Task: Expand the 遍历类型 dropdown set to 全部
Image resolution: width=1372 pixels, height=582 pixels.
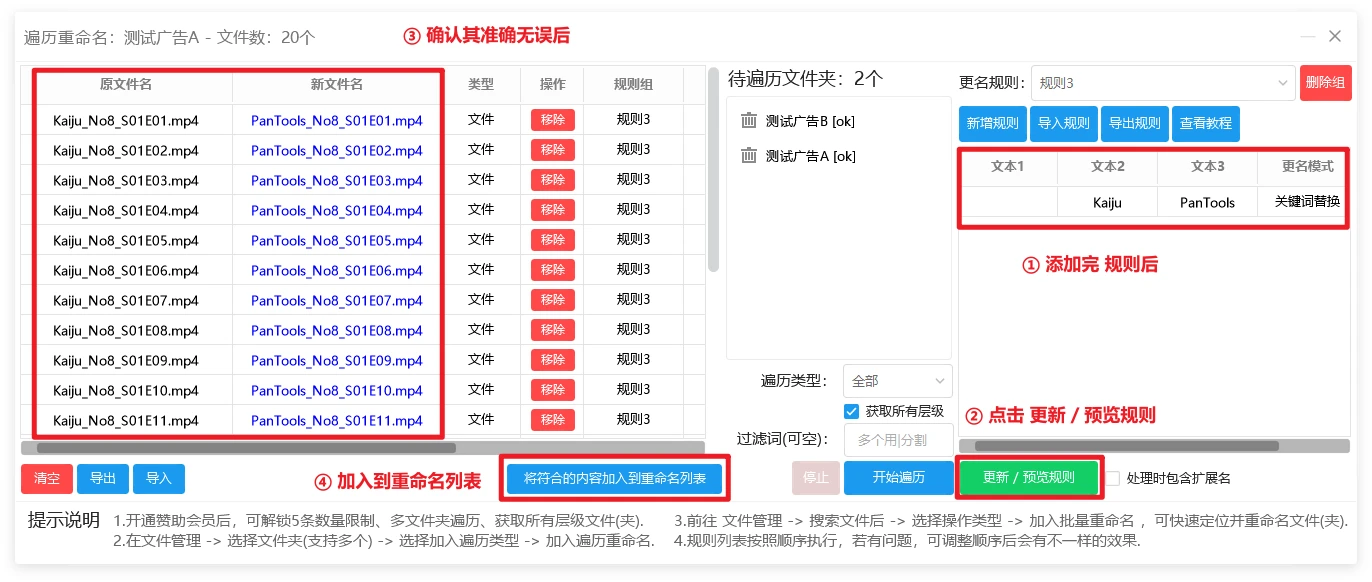Action: coord(897,381)
